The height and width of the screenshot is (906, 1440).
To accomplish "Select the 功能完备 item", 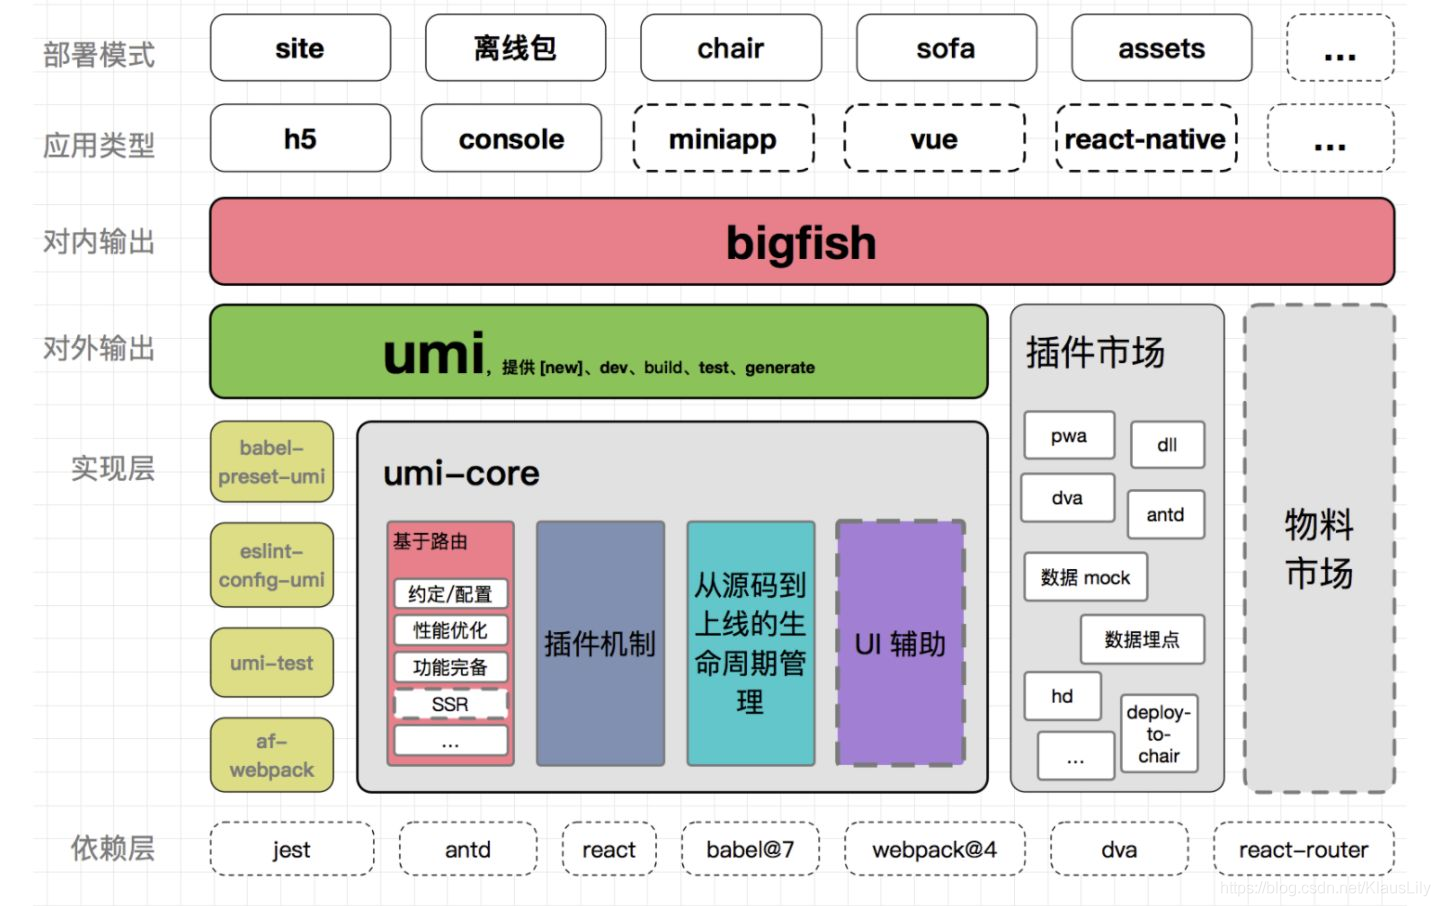I will point(451,667).
